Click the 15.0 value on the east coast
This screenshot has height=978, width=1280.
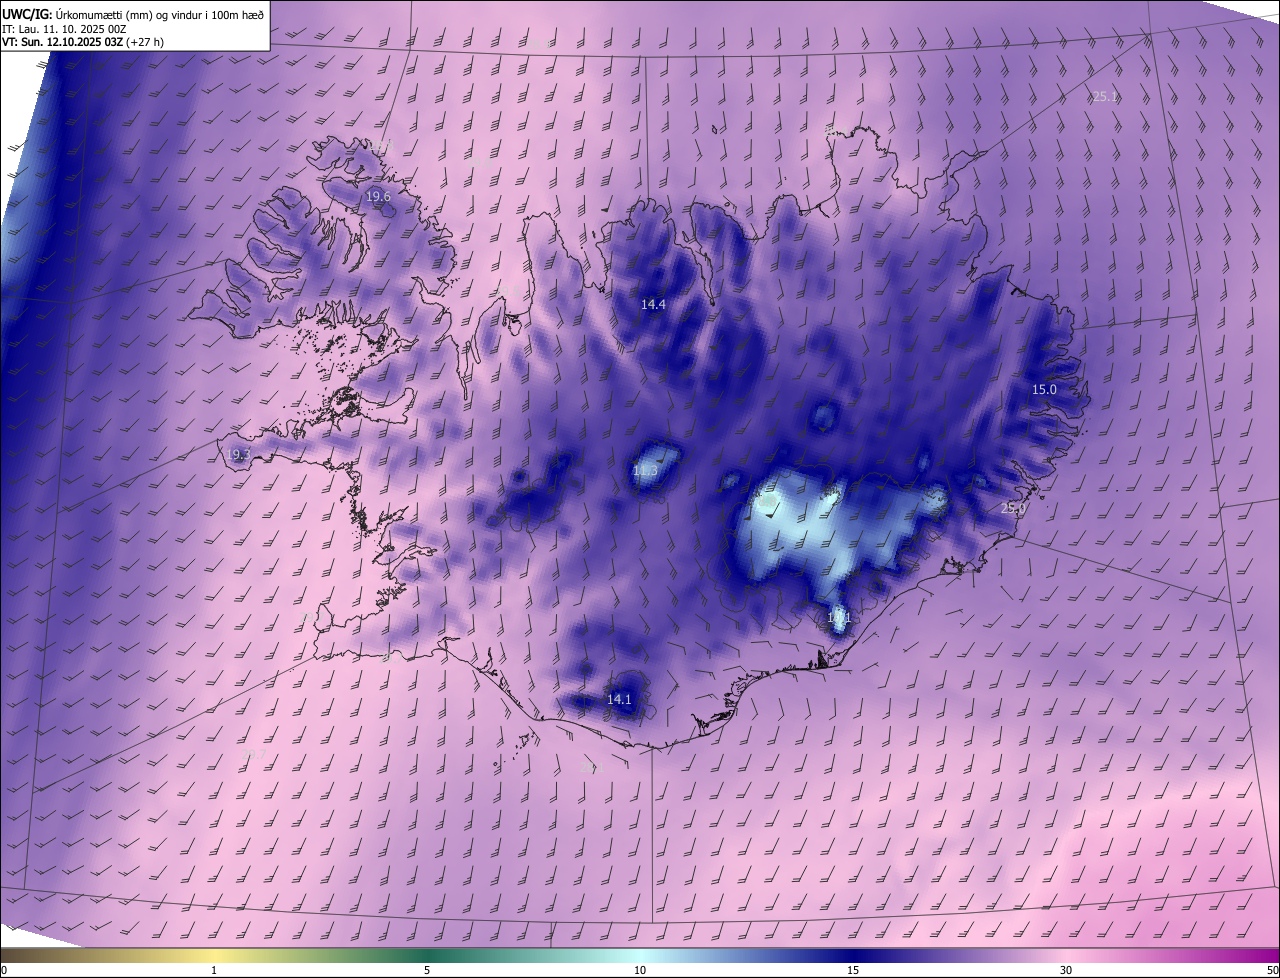pyautogui.click(x=1044, y=389)
